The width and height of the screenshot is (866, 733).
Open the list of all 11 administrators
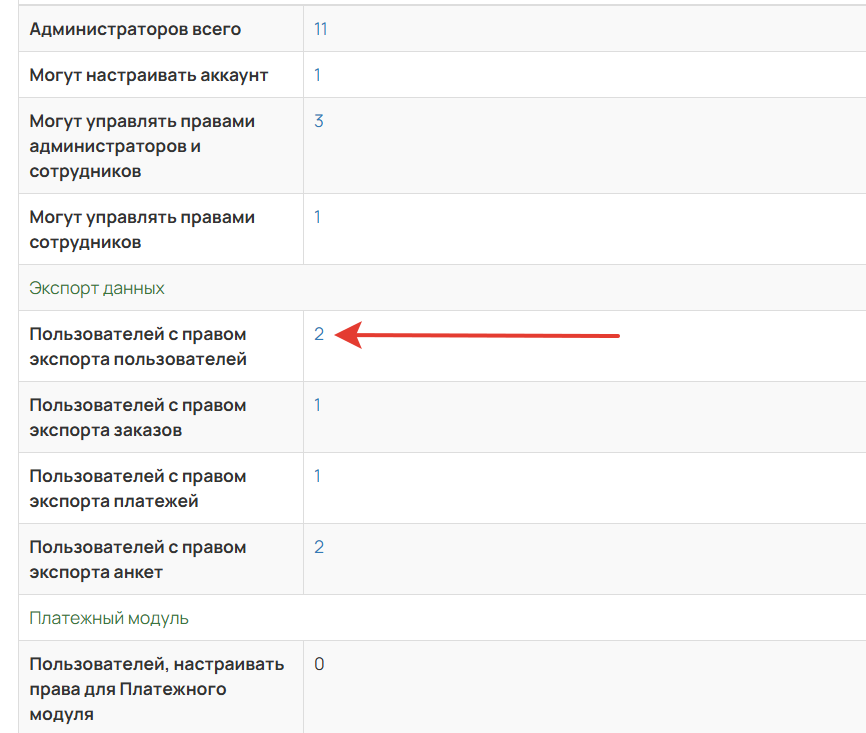click(318, 29)
